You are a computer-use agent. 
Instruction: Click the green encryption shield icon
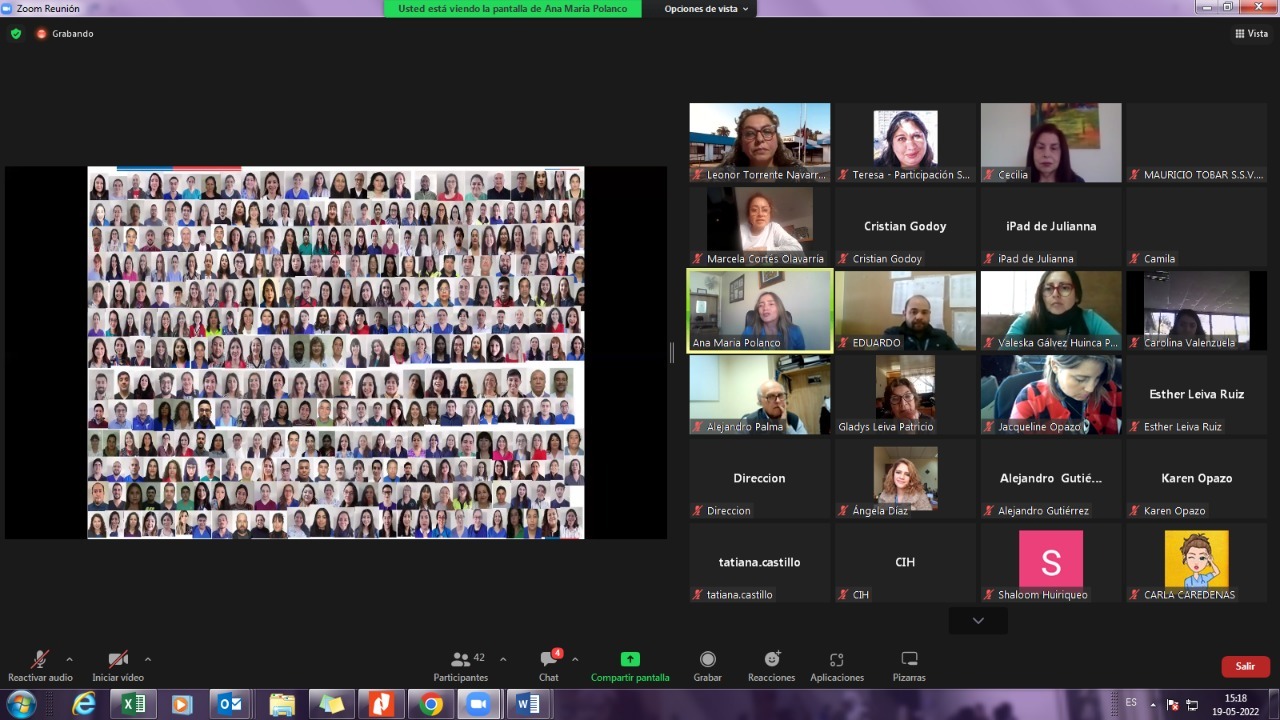pos(16,34)
